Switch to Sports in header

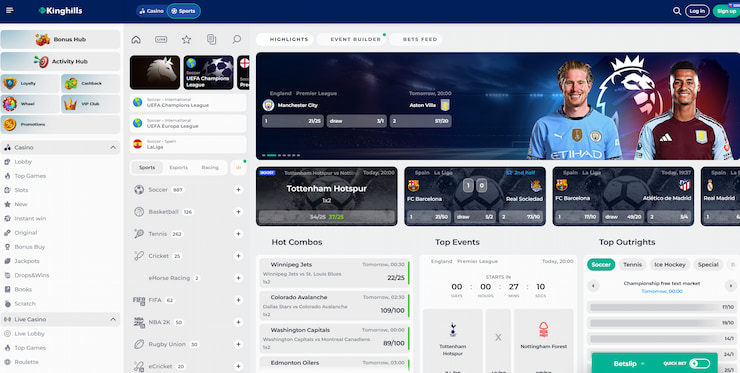click(x=184, y=11)
